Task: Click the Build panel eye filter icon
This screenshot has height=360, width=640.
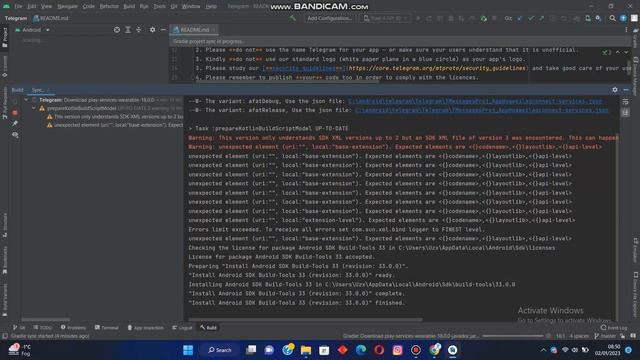Action: tap(15, 135)
